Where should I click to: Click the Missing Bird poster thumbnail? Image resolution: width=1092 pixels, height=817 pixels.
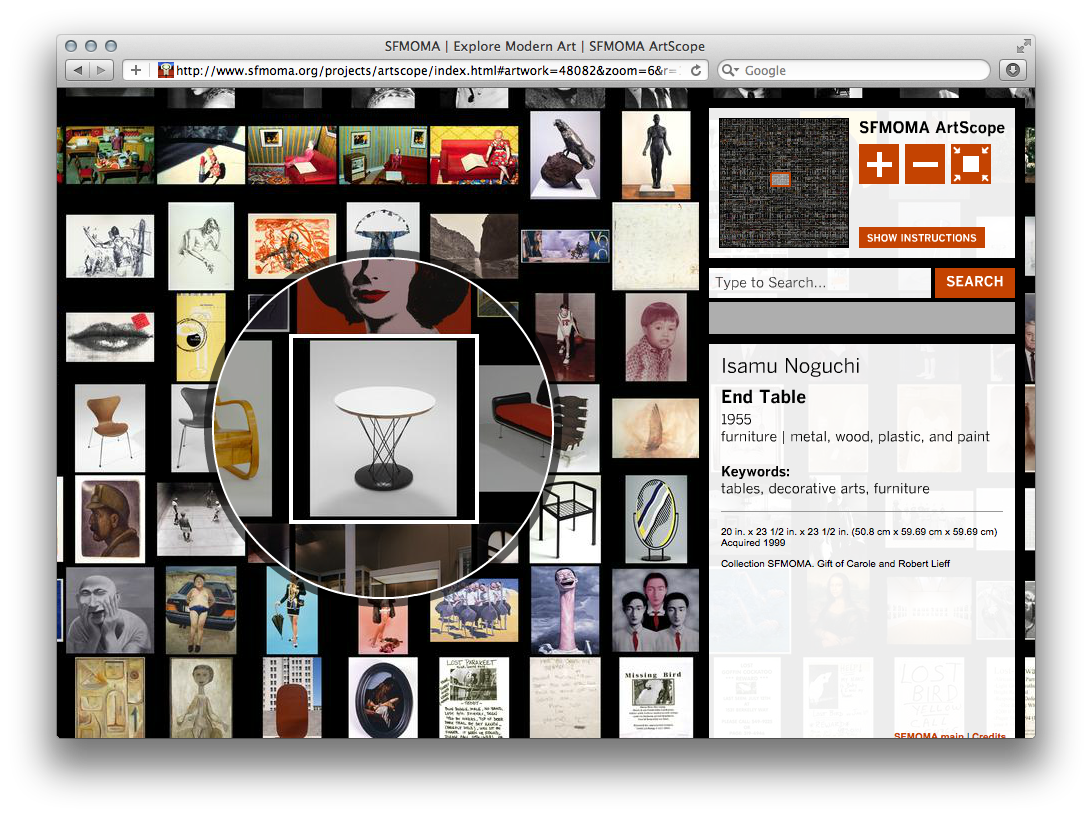point(655,697)
